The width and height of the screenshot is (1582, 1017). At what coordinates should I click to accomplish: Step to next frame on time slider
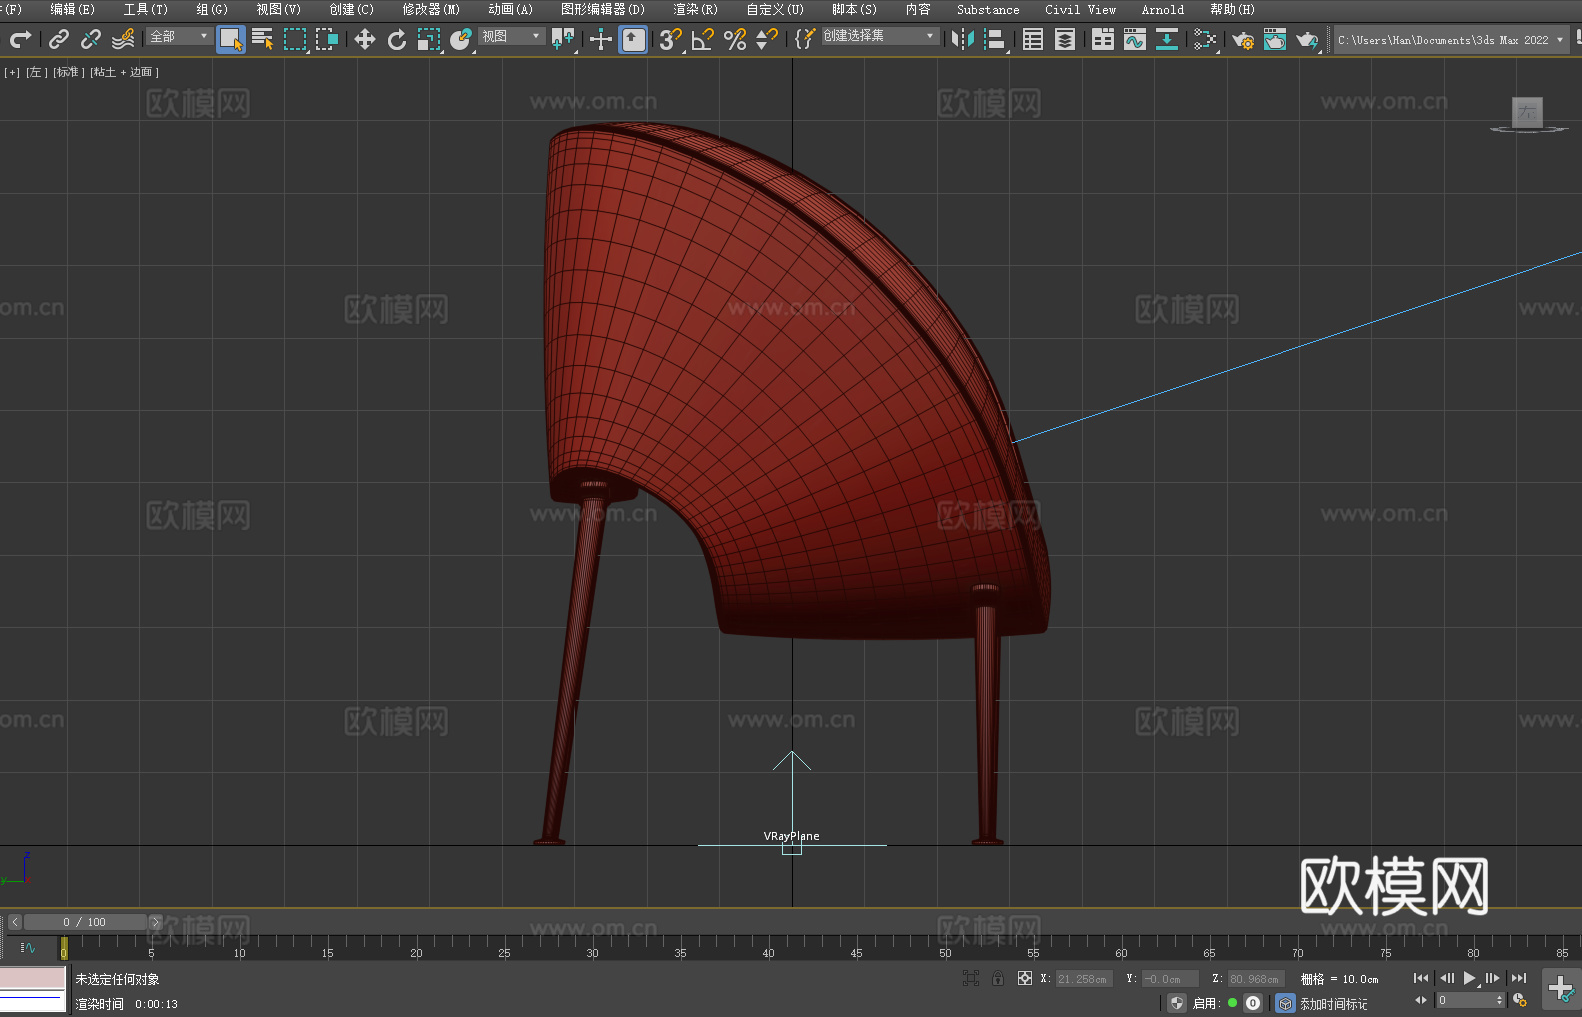pyautogui.click(x=155, y=922)
